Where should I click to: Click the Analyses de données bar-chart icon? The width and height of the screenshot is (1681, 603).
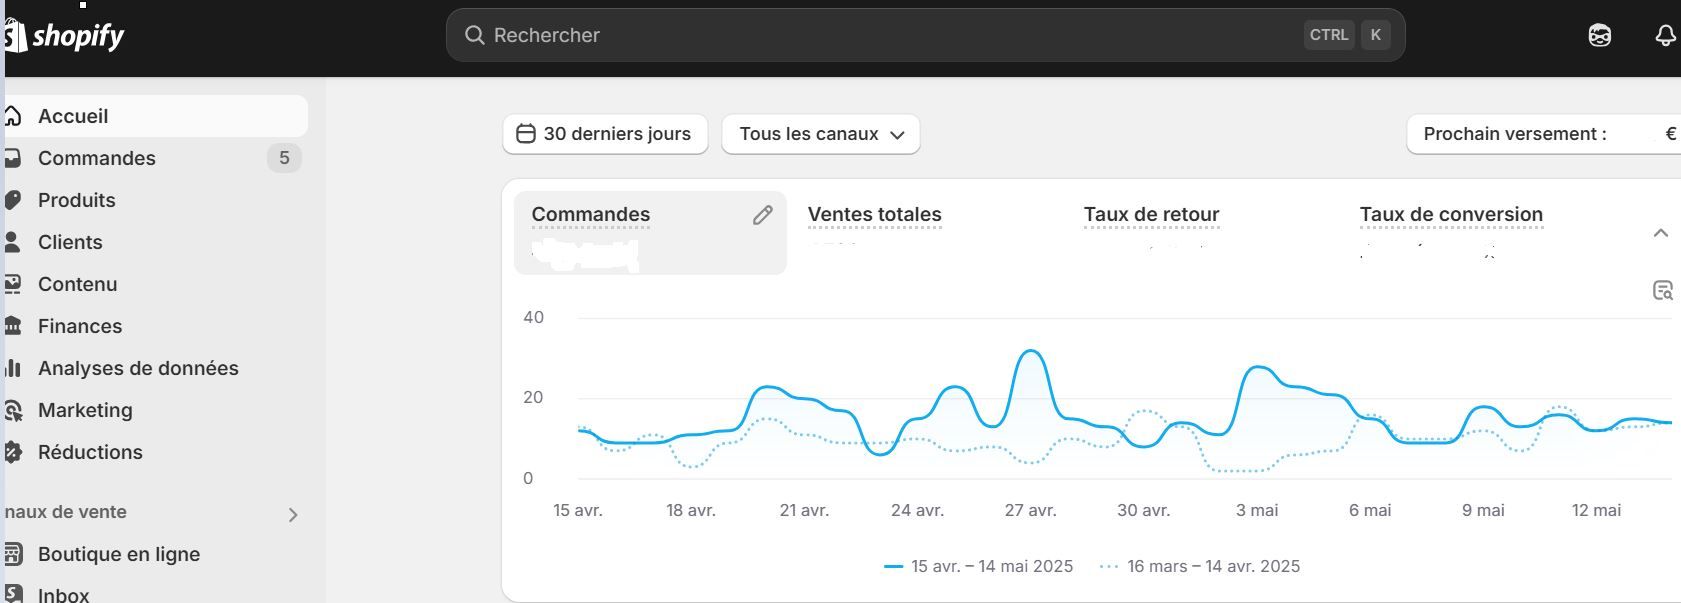click(13, 368)
